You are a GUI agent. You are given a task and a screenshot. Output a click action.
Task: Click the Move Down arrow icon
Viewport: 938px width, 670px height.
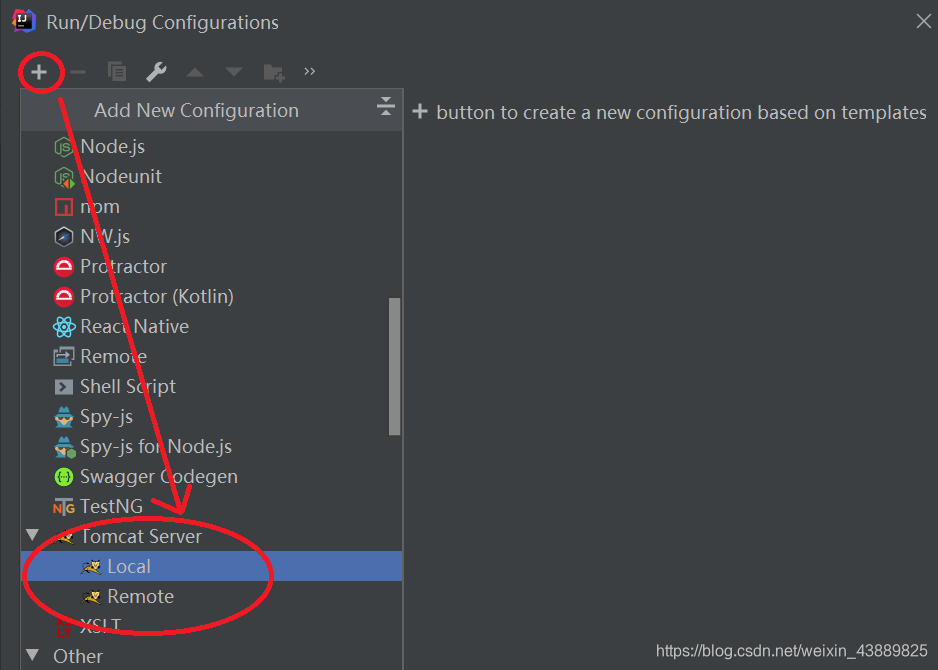pos(234,72)
